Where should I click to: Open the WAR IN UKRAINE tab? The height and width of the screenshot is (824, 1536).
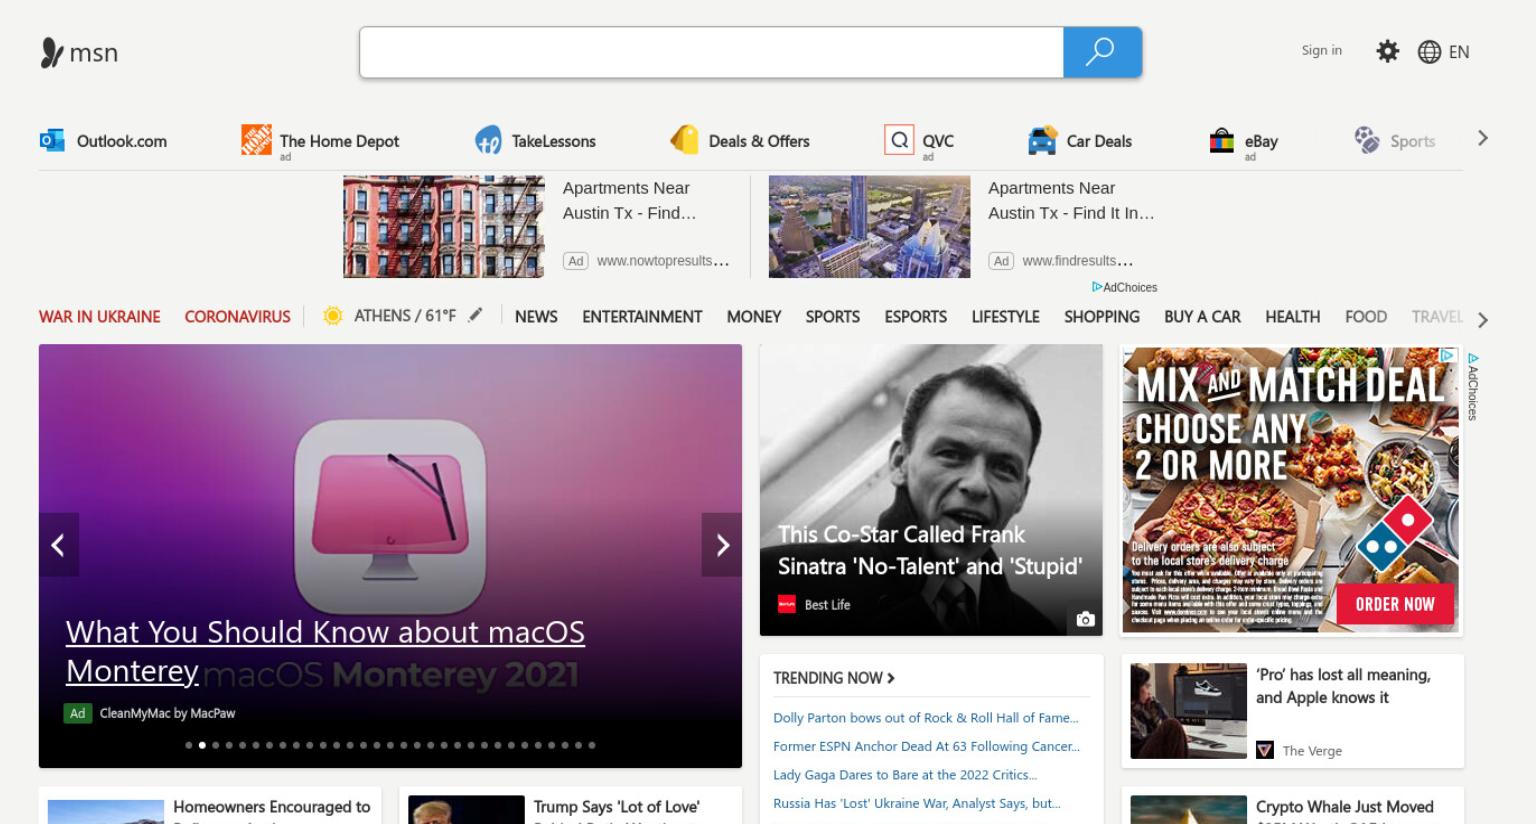tap(99, 317)
